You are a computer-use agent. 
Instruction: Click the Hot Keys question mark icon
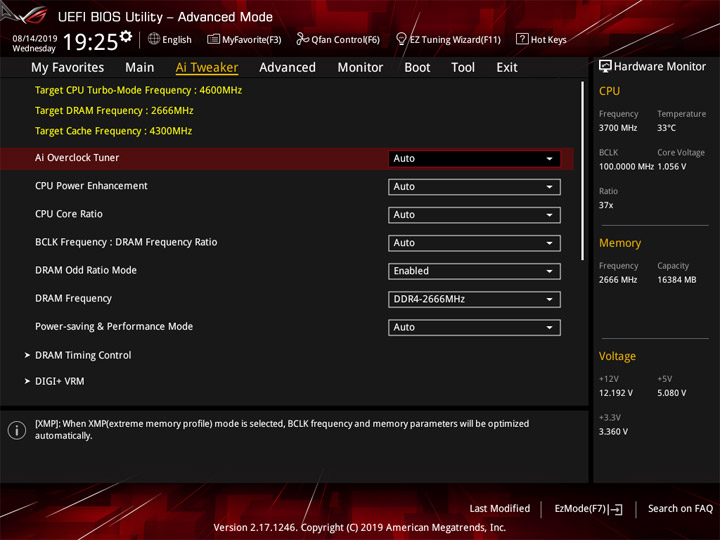(x=522, y=39)
